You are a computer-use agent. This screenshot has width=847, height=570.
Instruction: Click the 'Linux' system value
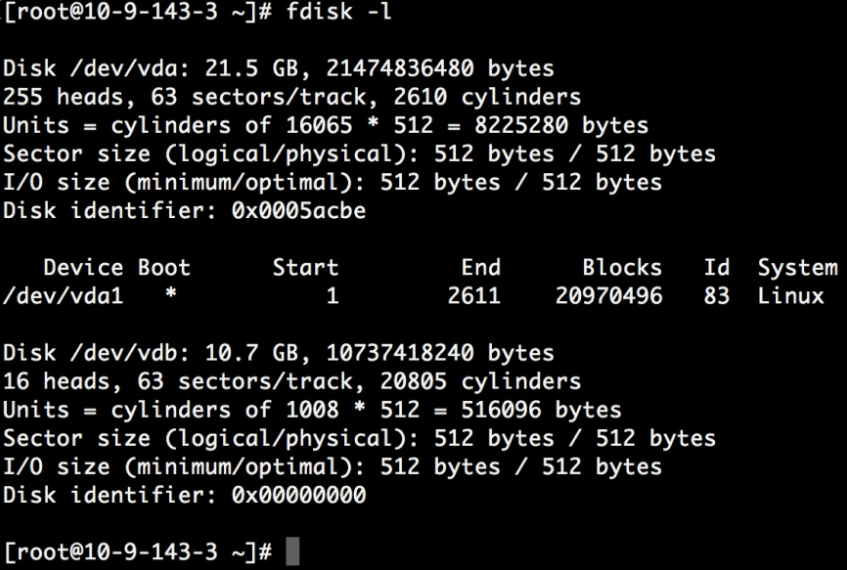click(791, 296)
